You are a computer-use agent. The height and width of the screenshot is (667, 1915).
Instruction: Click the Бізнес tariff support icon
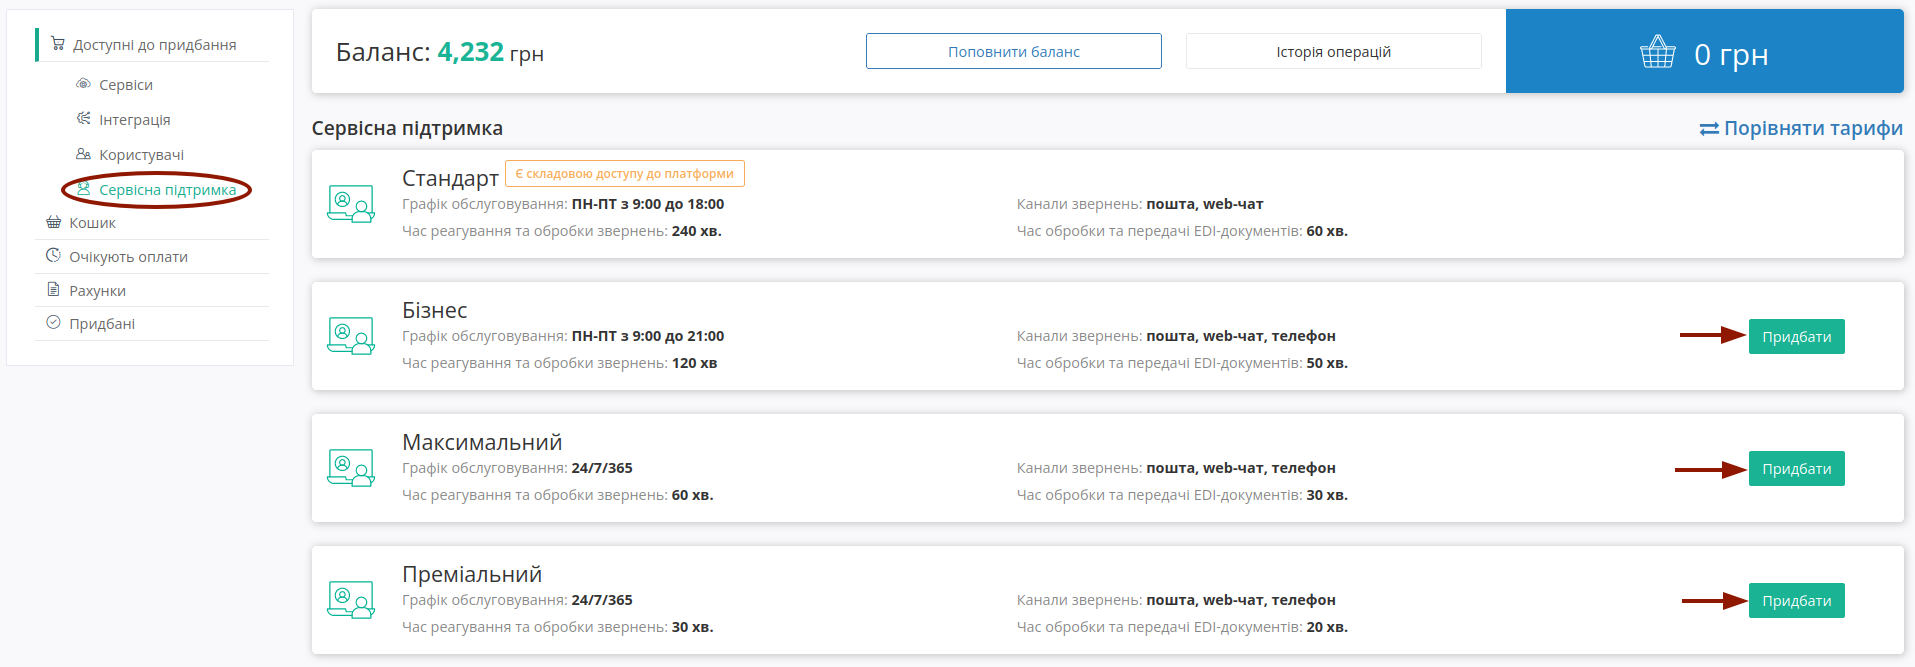[351, 336]
